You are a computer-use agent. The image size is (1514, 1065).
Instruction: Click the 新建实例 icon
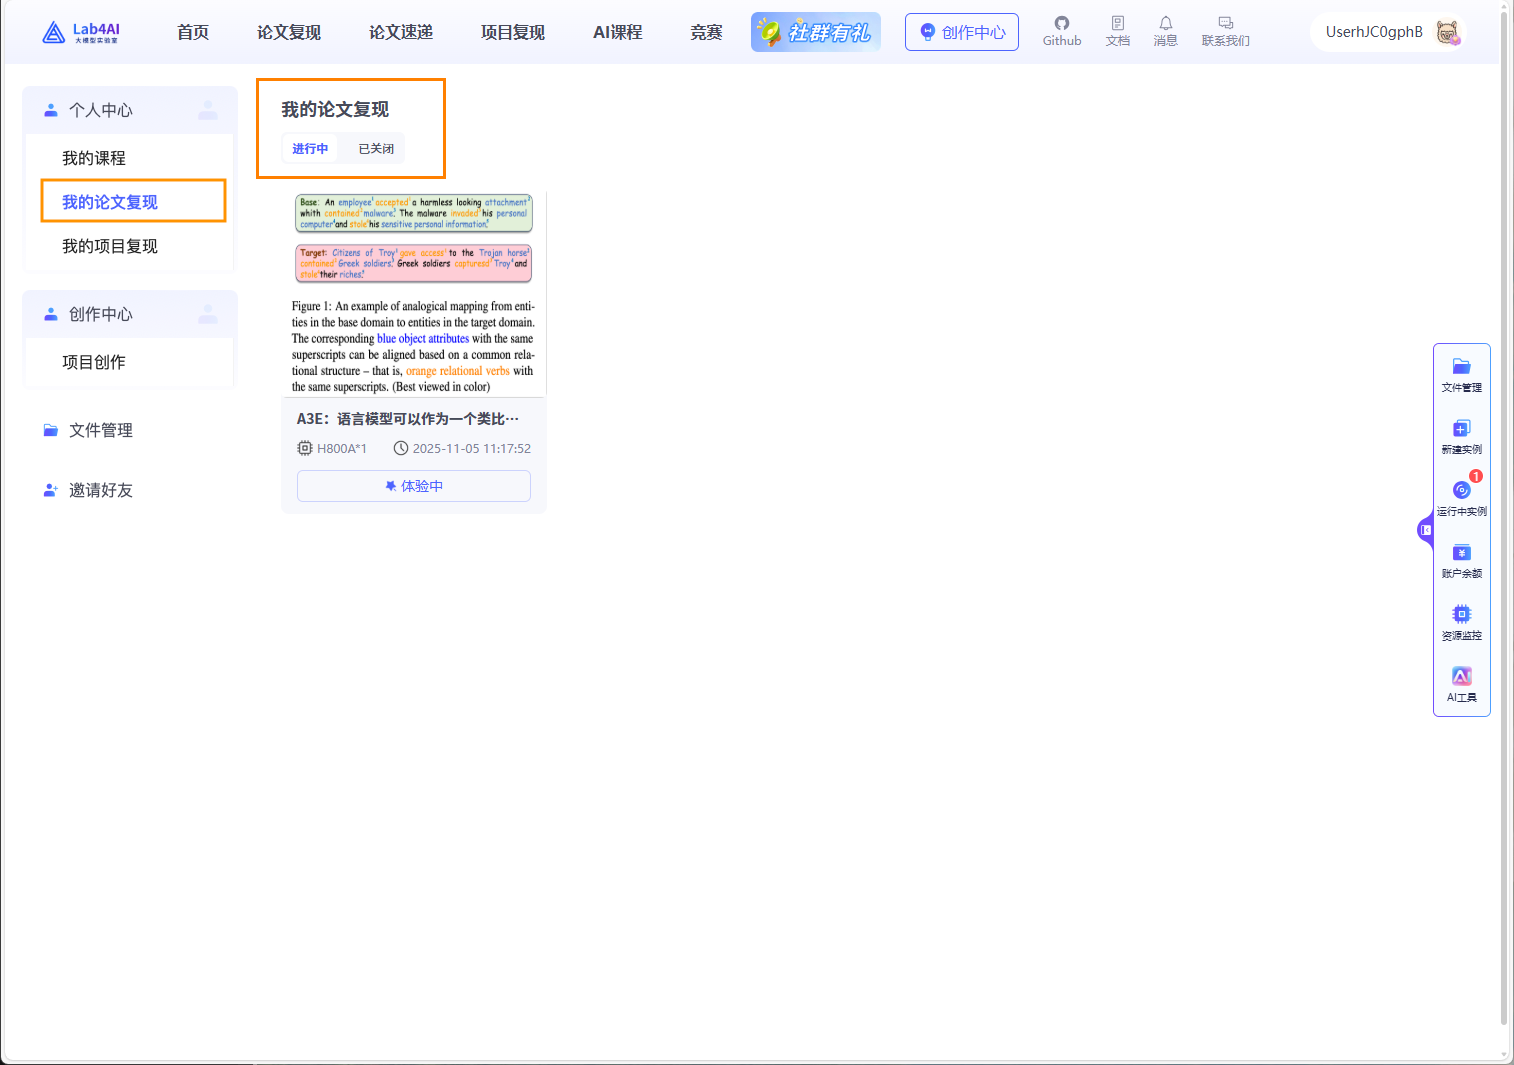click(x=1461, y=436)
